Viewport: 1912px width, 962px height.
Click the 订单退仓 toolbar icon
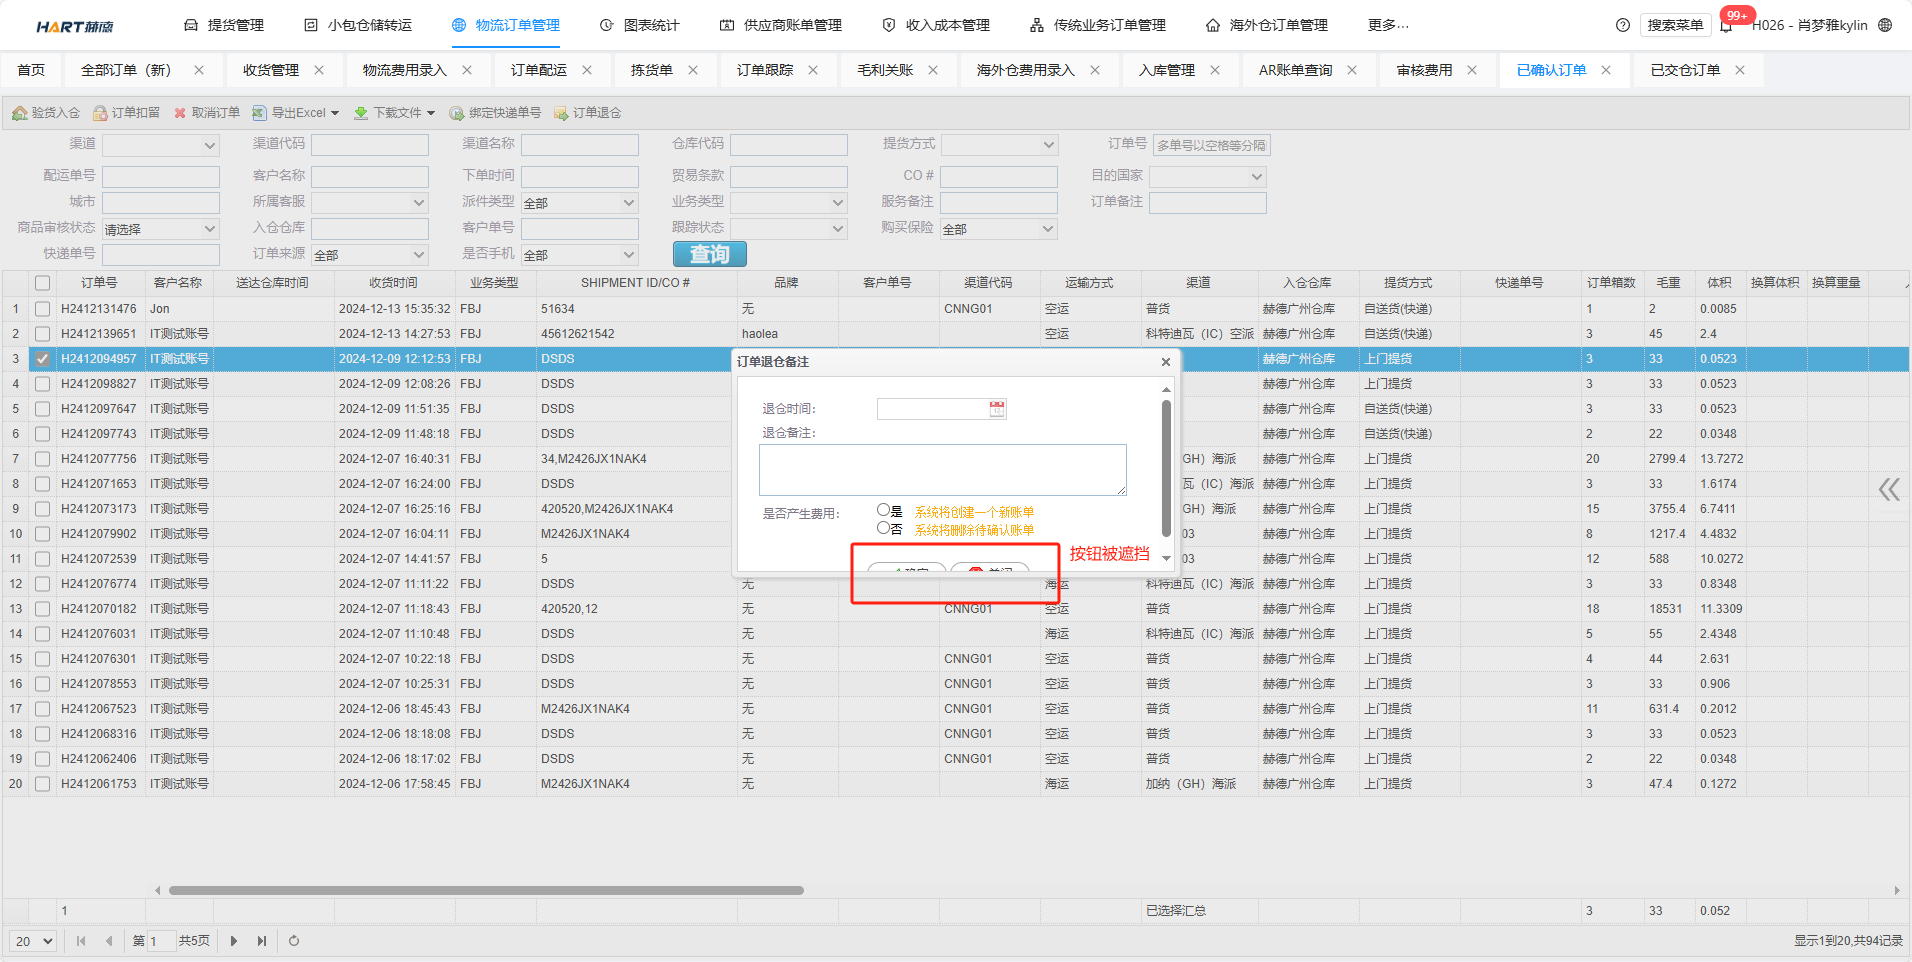click(561, 113)
